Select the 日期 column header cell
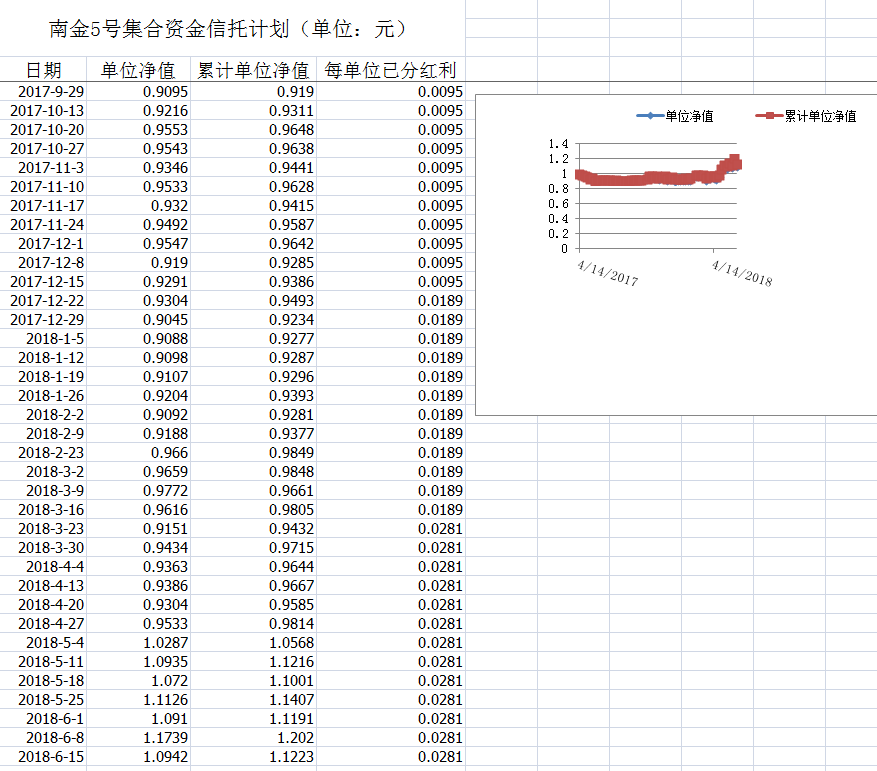Image resolution: width=877 pixels, height=771 pixels. click(x=43, y=70)
